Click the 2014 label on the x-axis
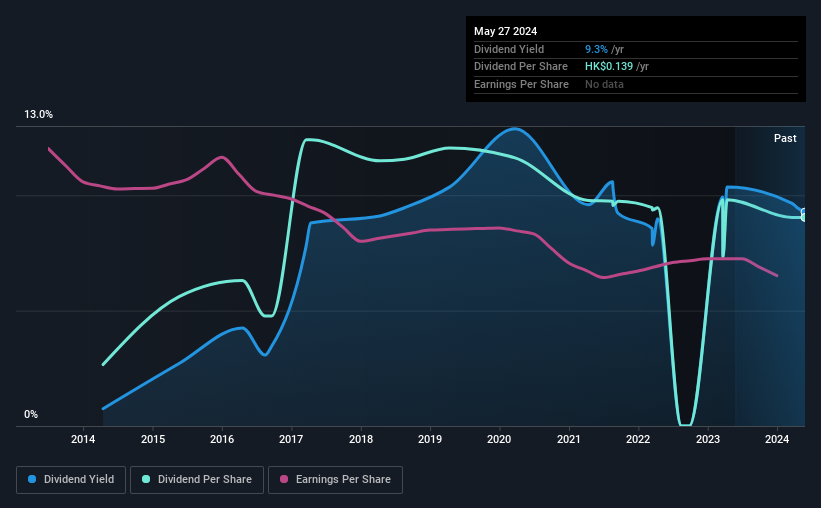This screenshot has height=508, width=821. point(83,439)
